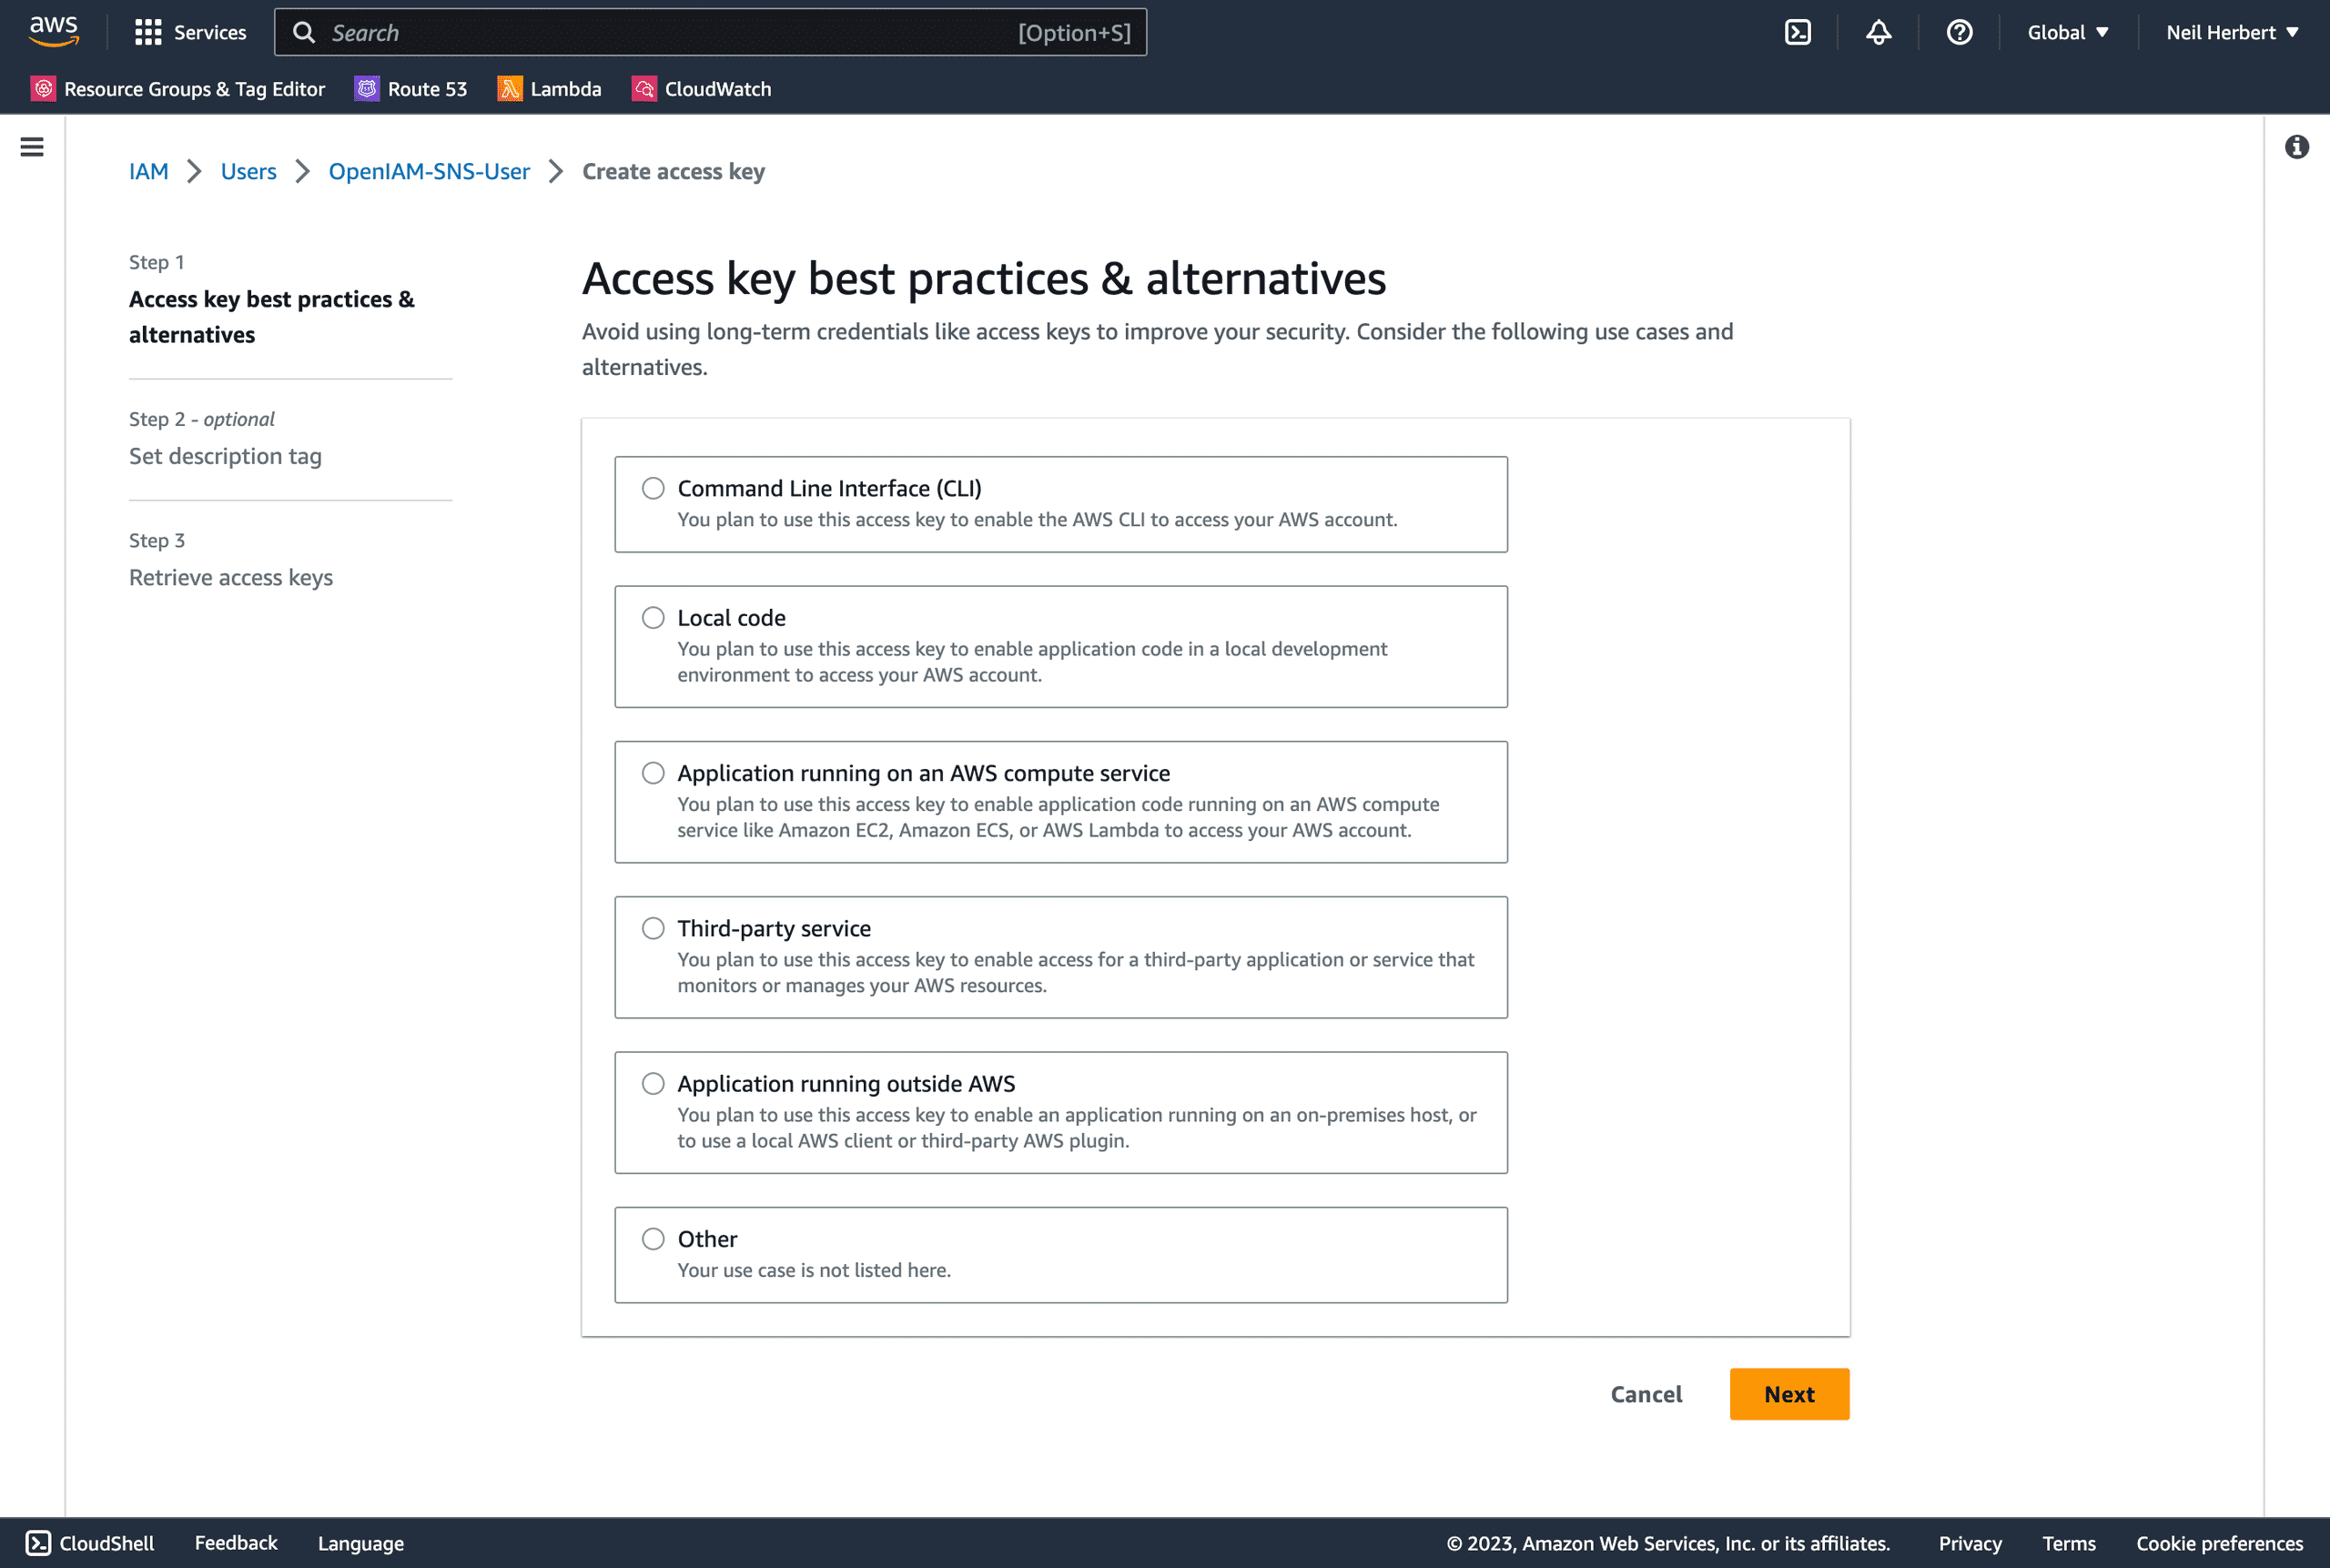Image resolution: width=2330 pixels, height=1568 pixels.
Task: Click the Next button to proceed
Action: point(1789,1393)
